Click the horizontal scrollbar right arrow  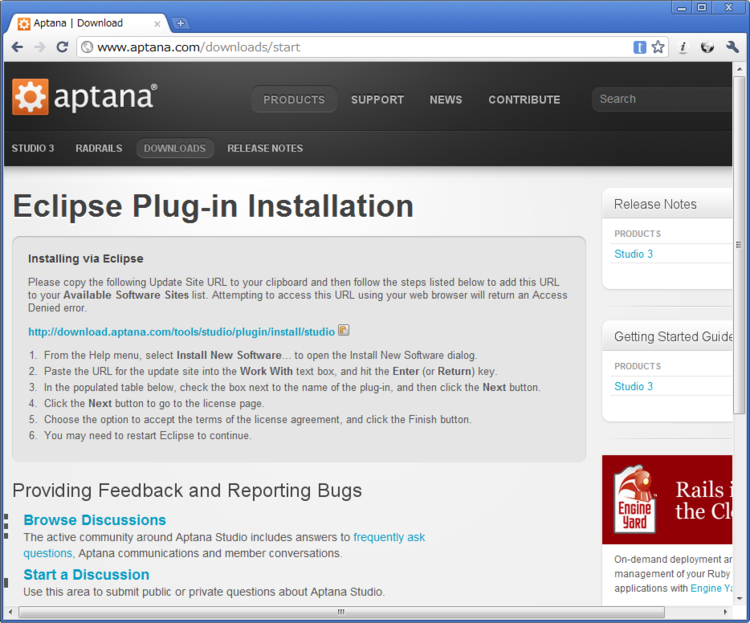(725, 612)
